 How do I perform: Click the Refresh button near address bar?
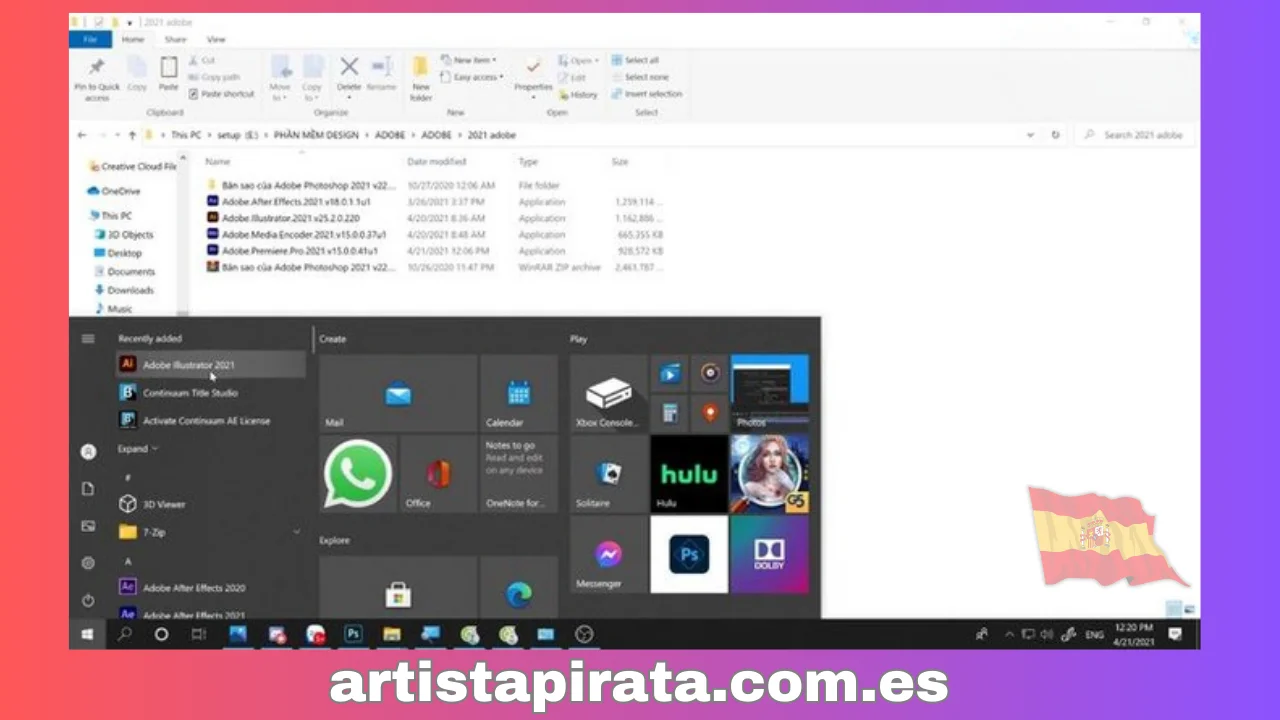click(x=1055, y=135)
